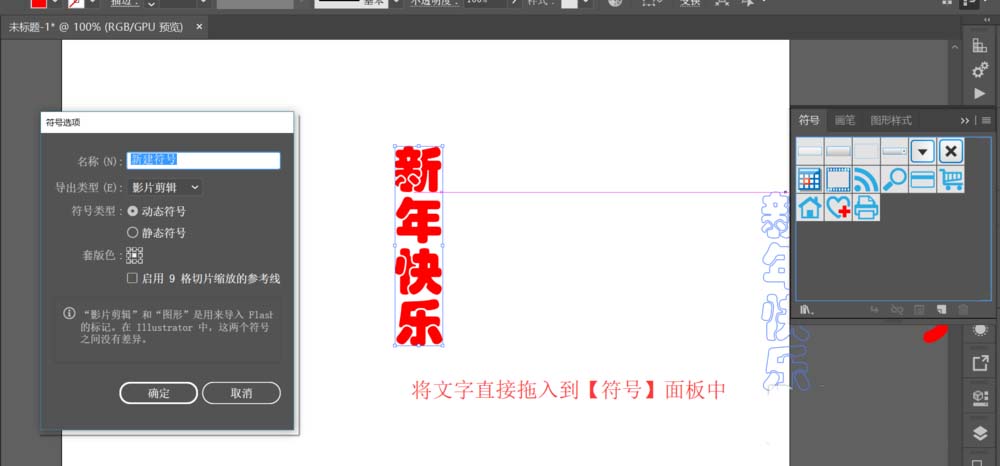Collapse the dock with top double-arrow

click(x=988, y=20)
